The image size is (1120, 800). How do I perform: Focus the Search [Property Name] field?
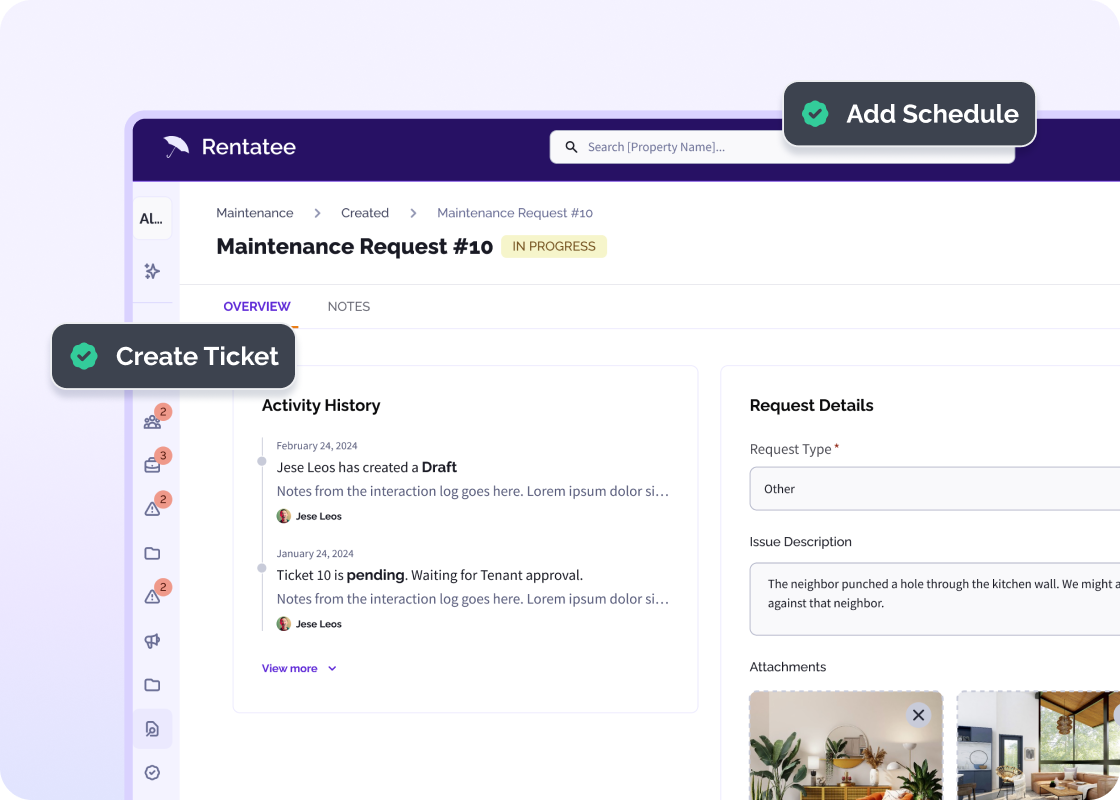point(782,147)
